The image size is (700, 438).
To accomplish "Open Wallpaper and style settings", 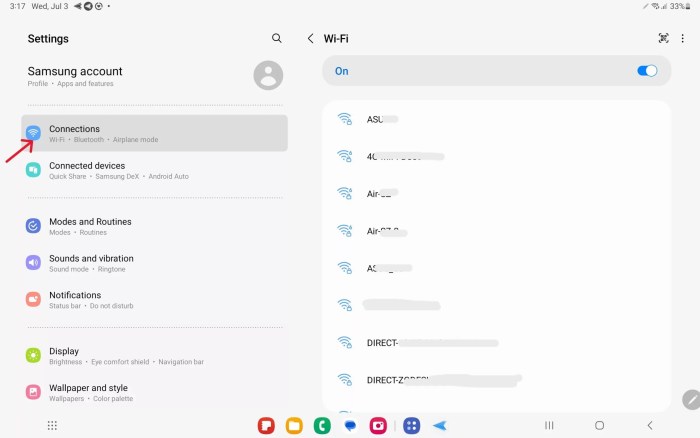I will [154, 392].
